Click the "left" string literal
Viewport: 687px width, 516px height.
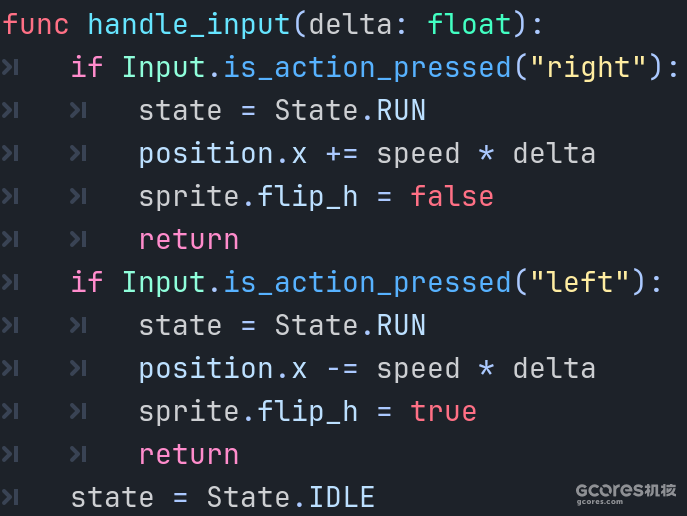[579, 282]
